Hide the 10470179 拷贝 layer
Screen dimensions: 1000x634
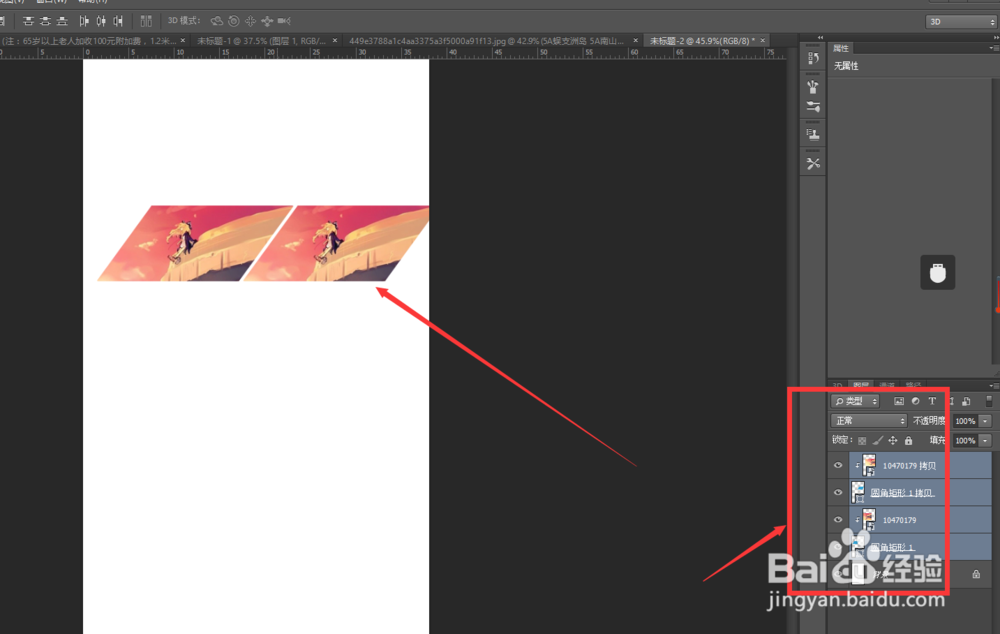(838, 466)
